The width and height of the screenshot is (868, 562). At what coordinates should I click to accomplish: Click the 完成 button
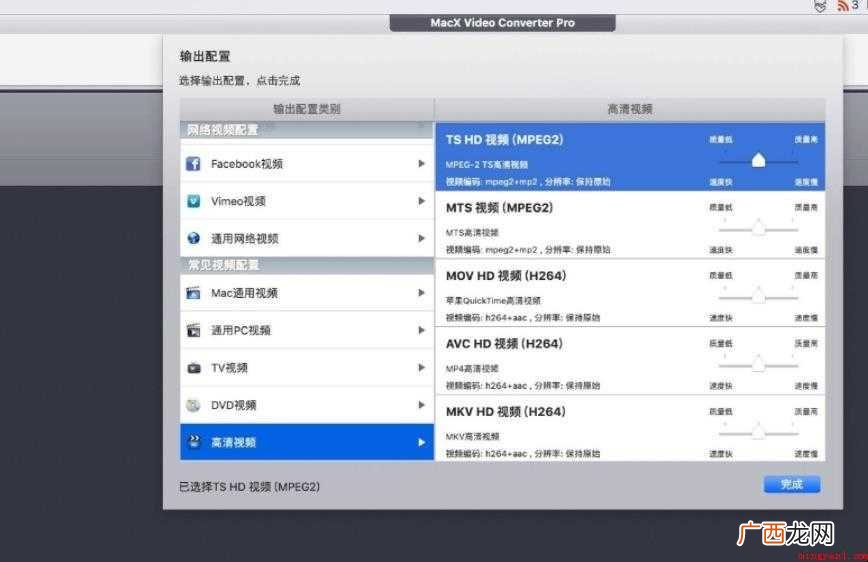[792, 484]
